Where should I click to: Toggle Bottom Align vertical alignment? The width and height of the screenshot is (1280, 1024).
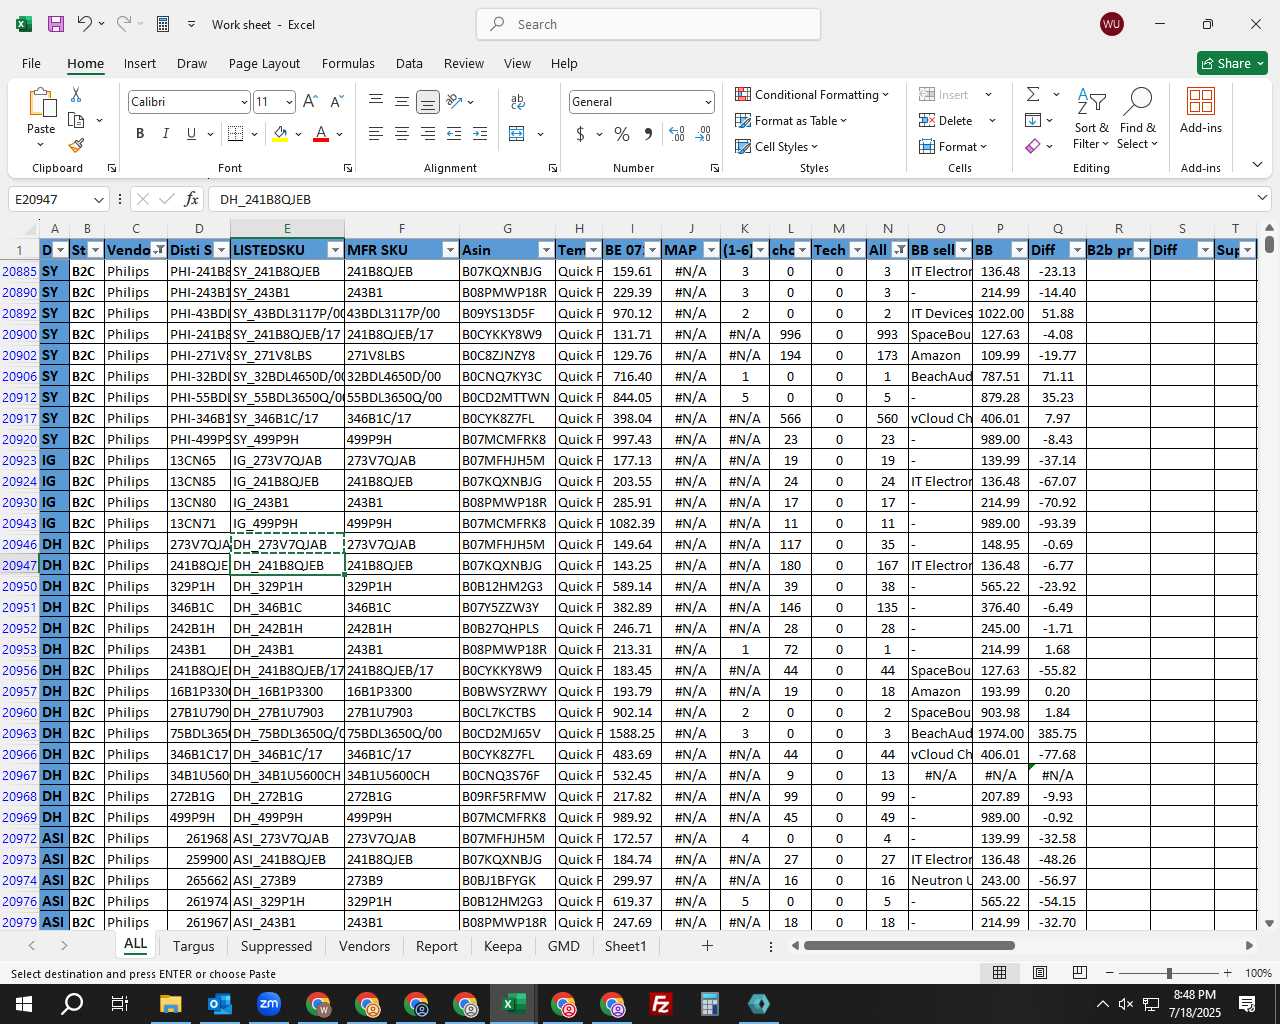click(428, 102)
